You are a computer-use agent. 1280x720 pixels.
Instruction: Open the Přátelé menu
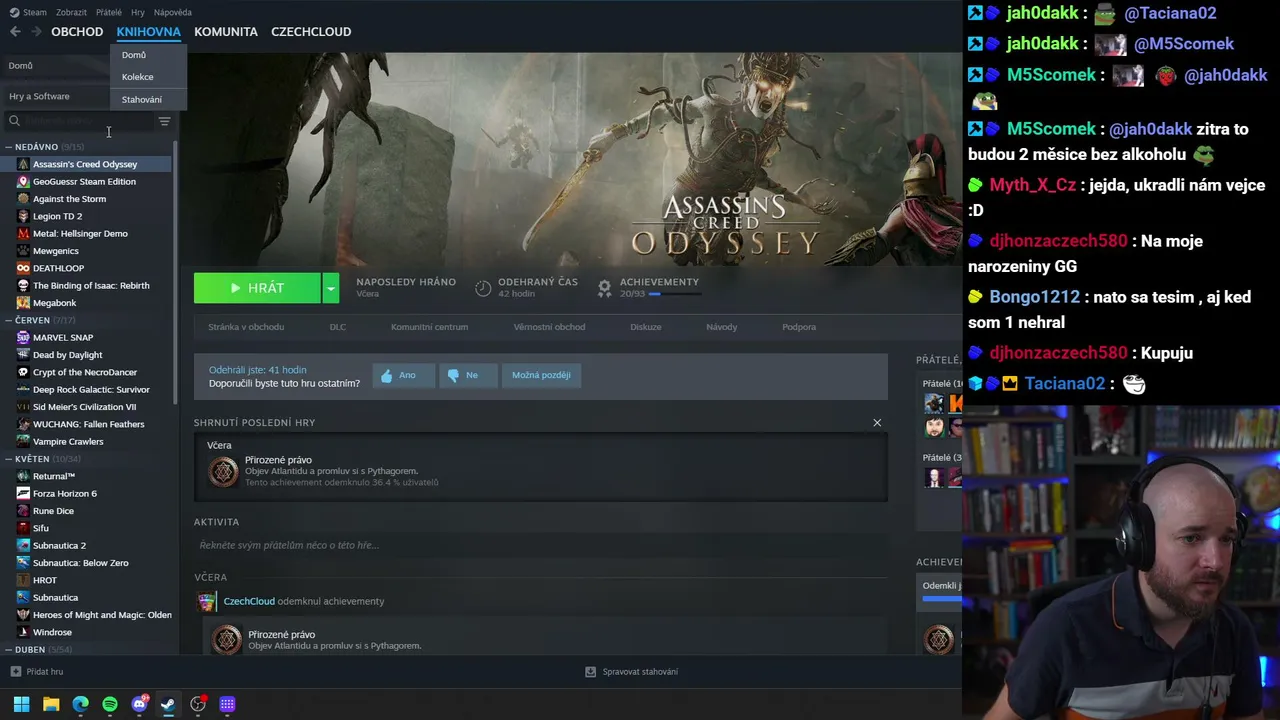[x=108, y=12]
